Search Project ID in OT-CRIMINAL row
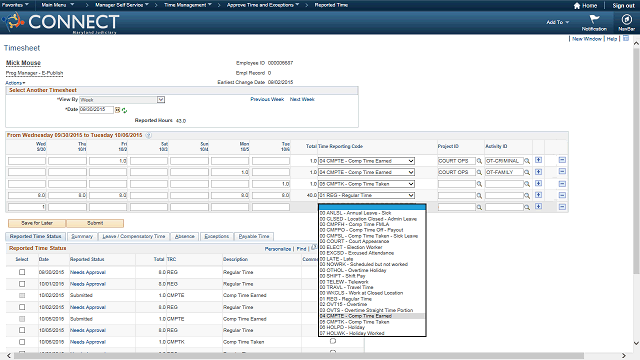The image size is (640, 360). click(x=480, y=161)
